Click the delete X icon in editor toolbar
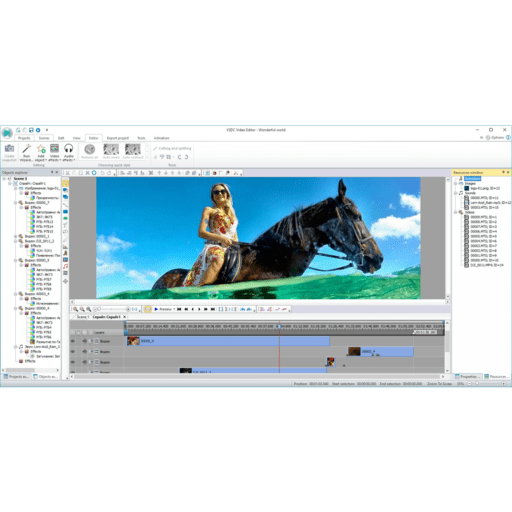The image size is (512, 512). pyautogui.click(x=87, y=173)
